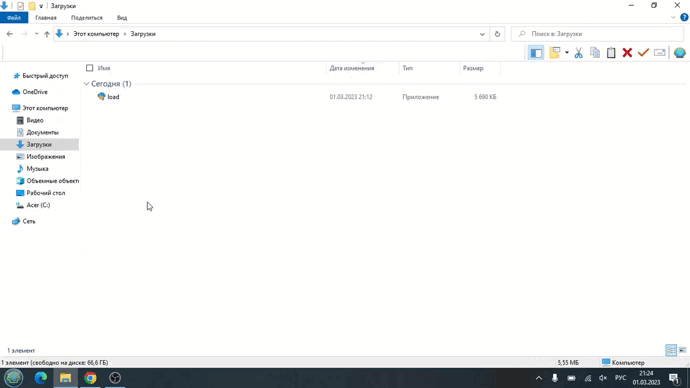The height and width of the screenshot is (388, 690).
Task: Toggle the navigation pane toolbar button
Action: coord(536,53)
